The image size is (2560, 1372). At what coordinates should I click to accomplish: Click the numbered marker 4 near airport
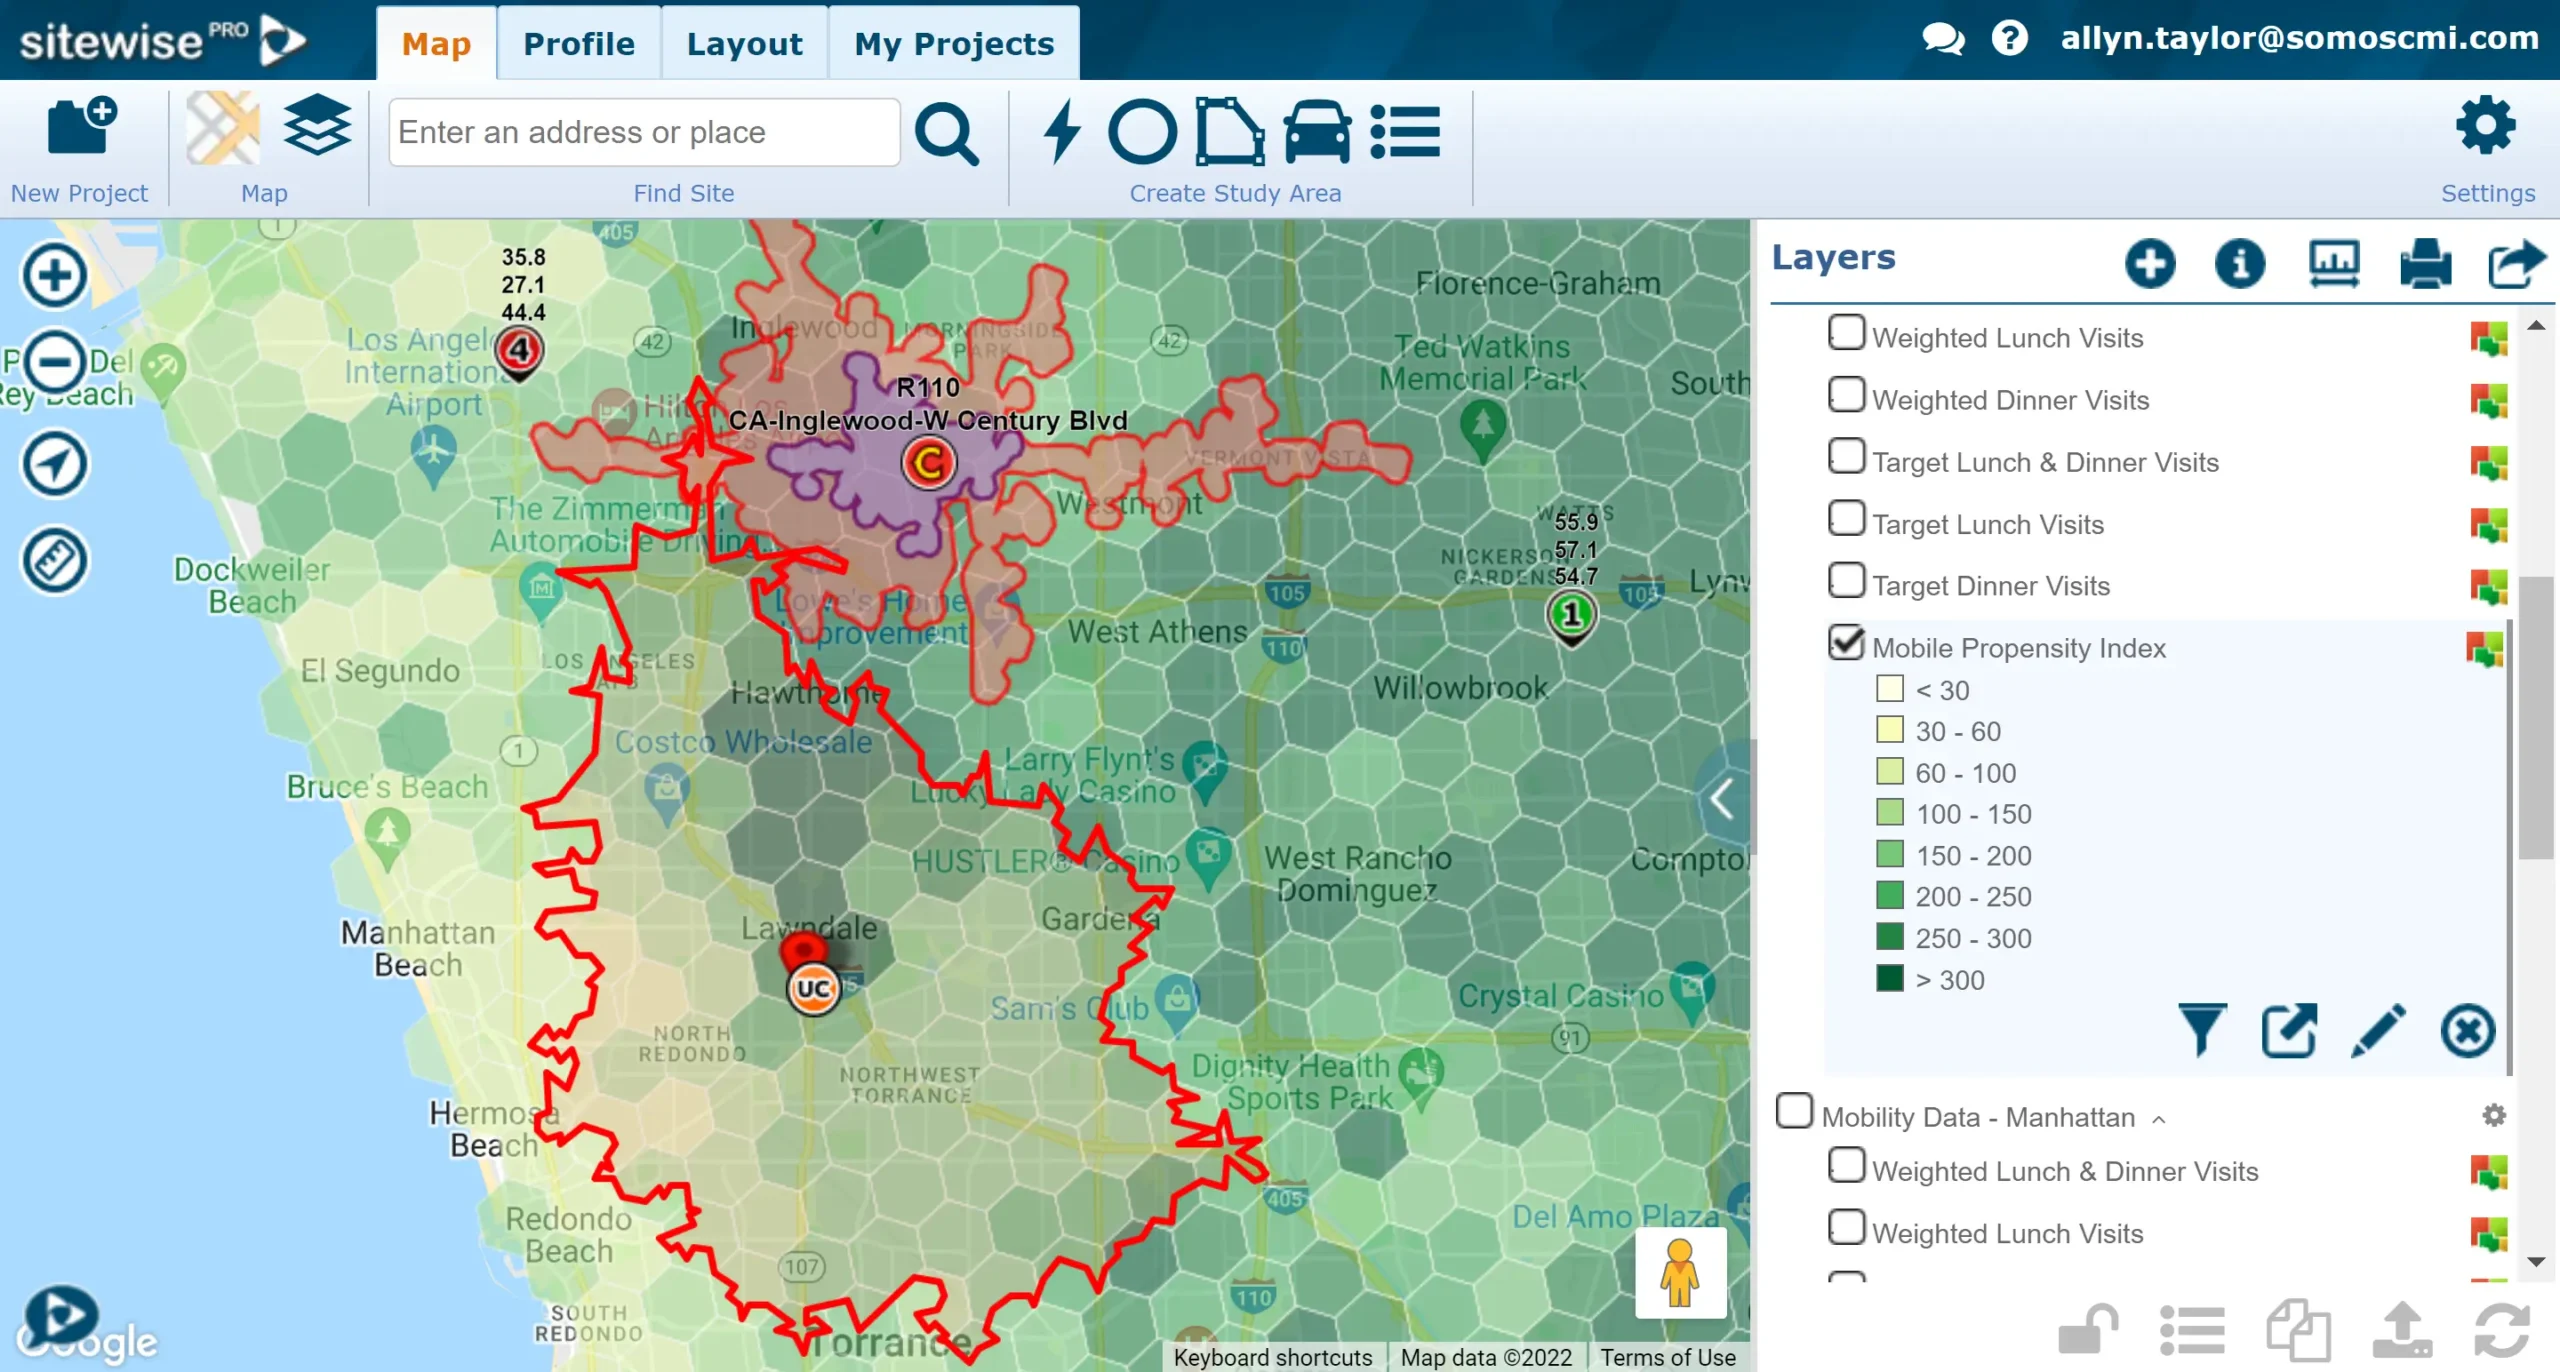point(519,352)
